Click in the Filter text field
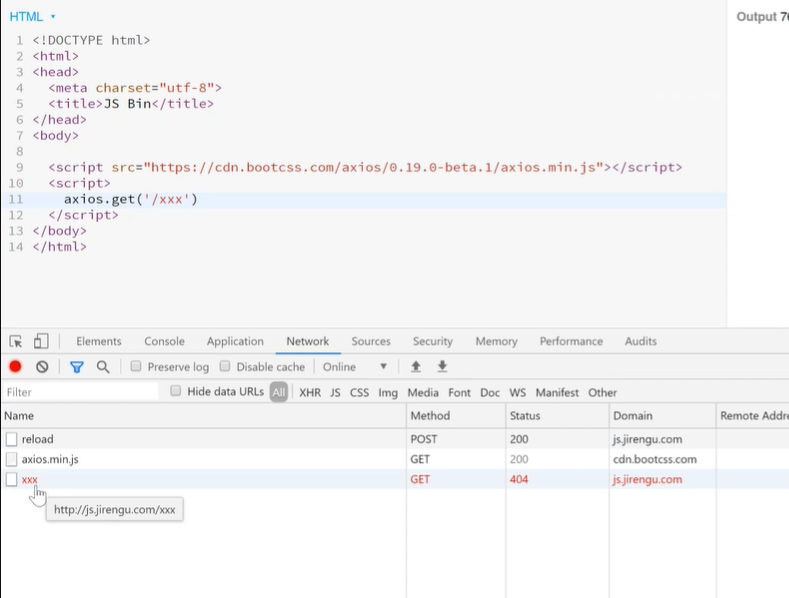Viewport: 789px width, 598px height. click(x=80, y=393)
